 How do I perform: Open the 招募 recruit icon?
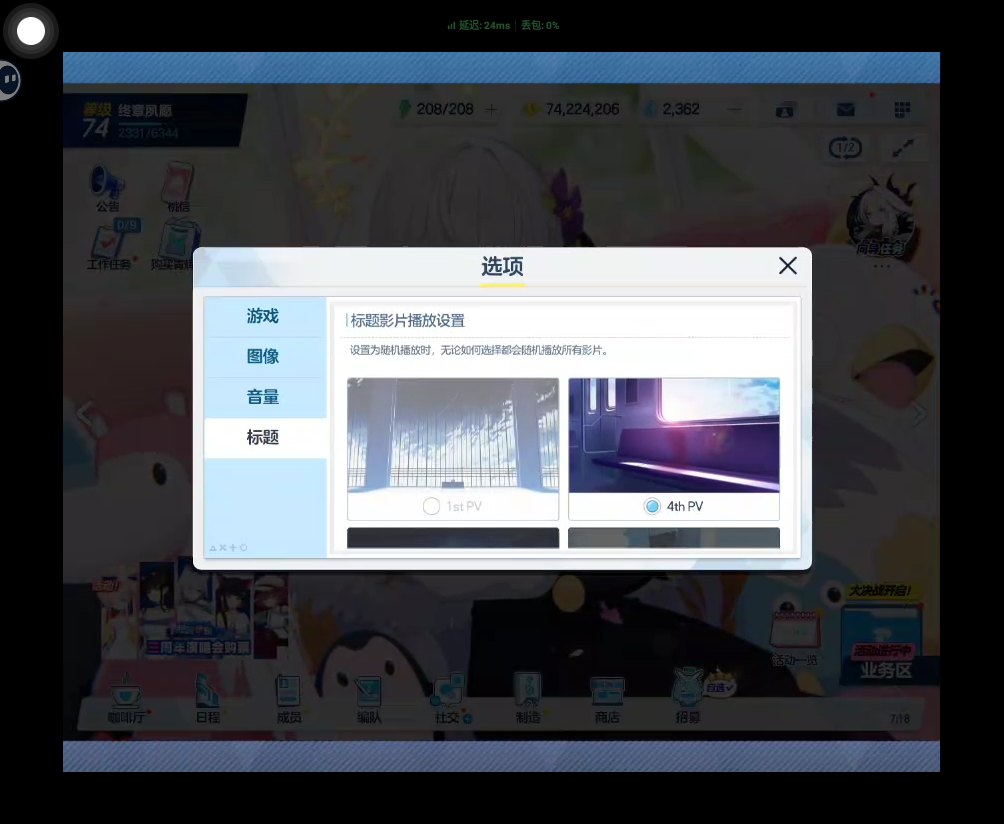coord(689,697)
